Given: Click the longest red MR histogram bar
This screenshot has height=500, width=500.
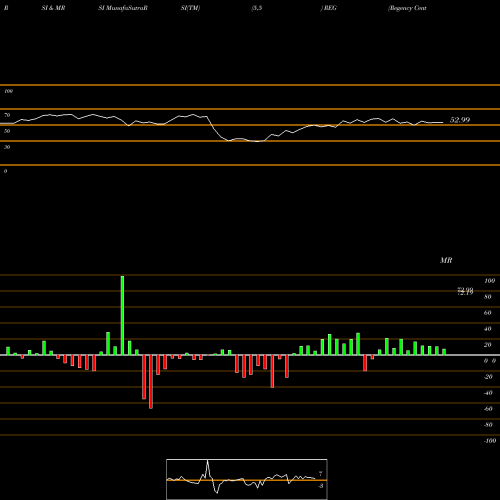Looking at the screenshot, I should click(151, 382).
